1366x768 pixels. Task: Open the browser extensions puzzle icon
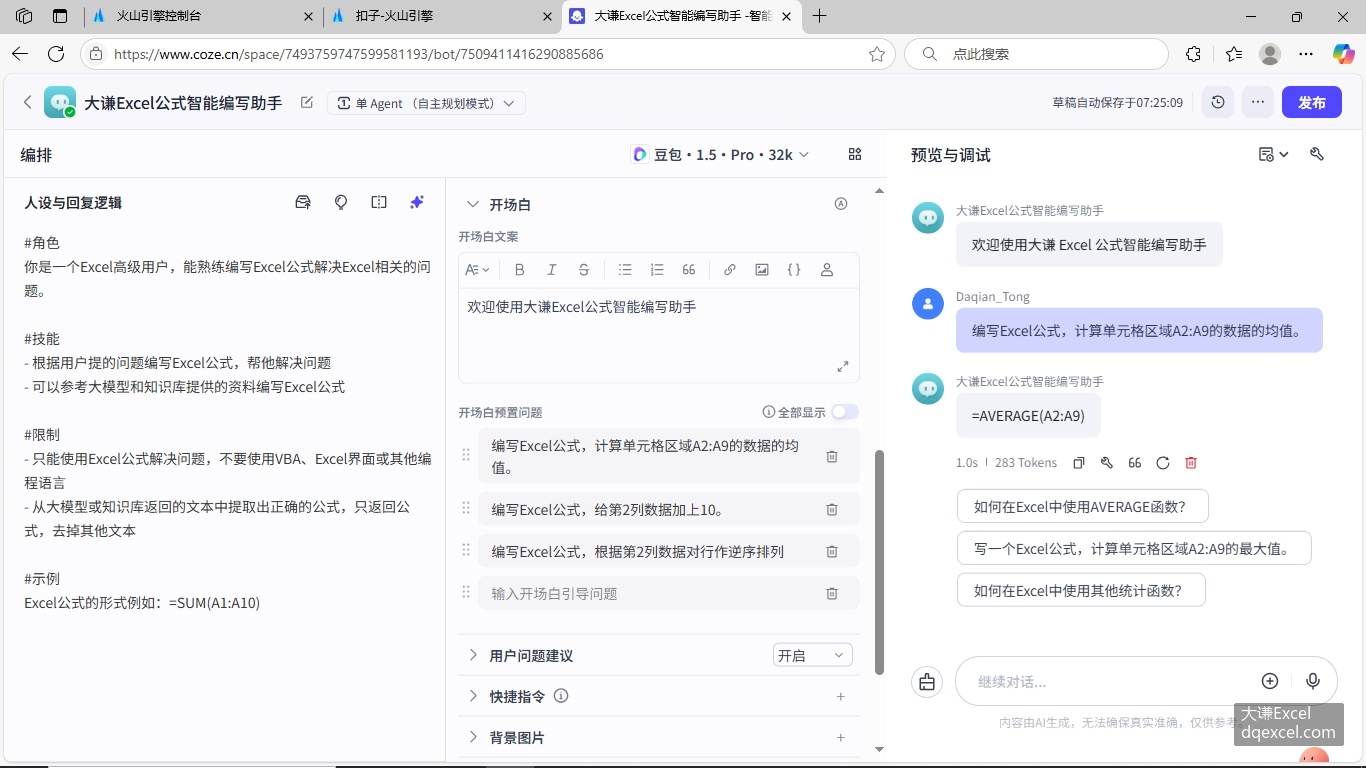tap(1193, 54)
